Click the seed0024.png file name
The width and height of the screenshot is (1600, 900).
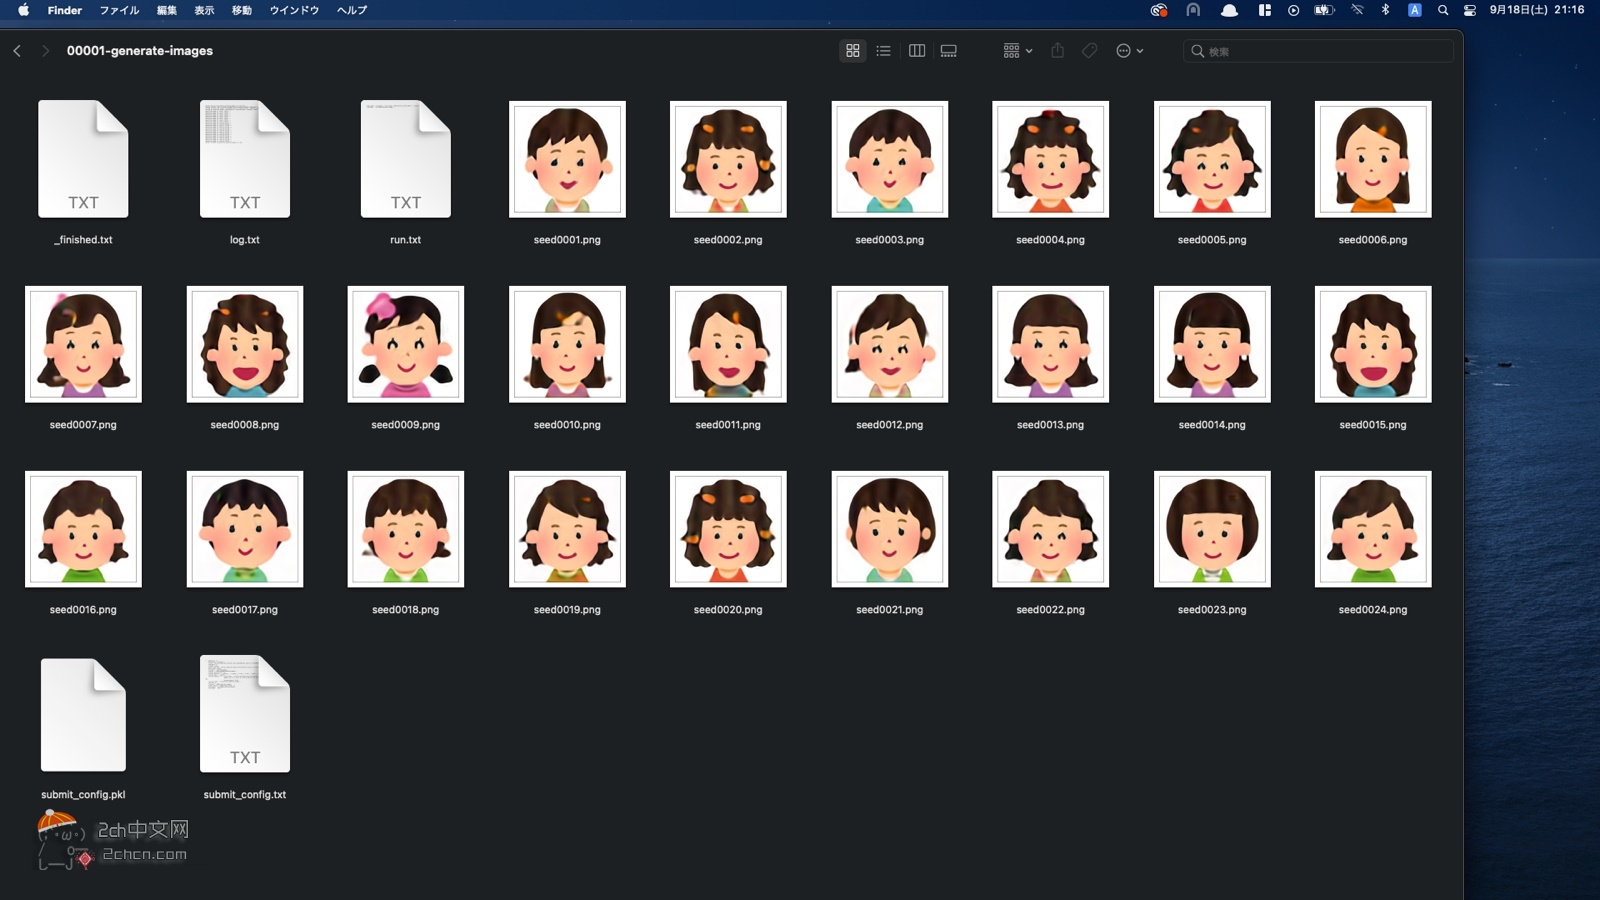pyautogui.click(x=1373, y=610)
